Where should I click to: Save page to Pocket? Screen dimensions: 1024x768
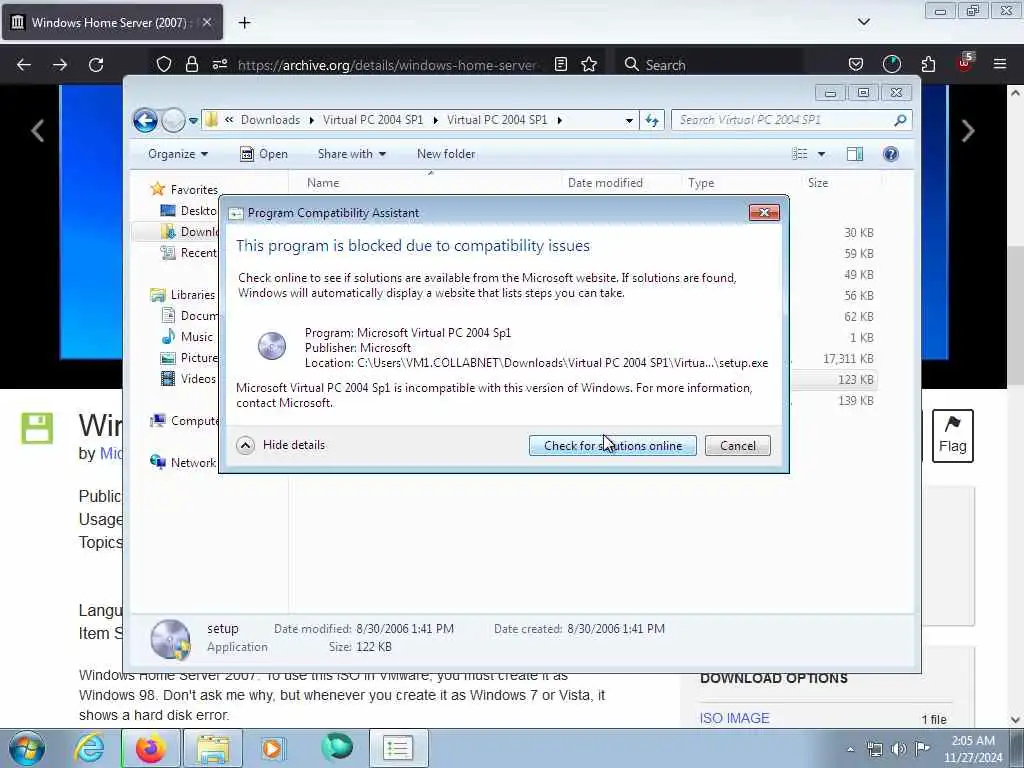click(856, 64)
